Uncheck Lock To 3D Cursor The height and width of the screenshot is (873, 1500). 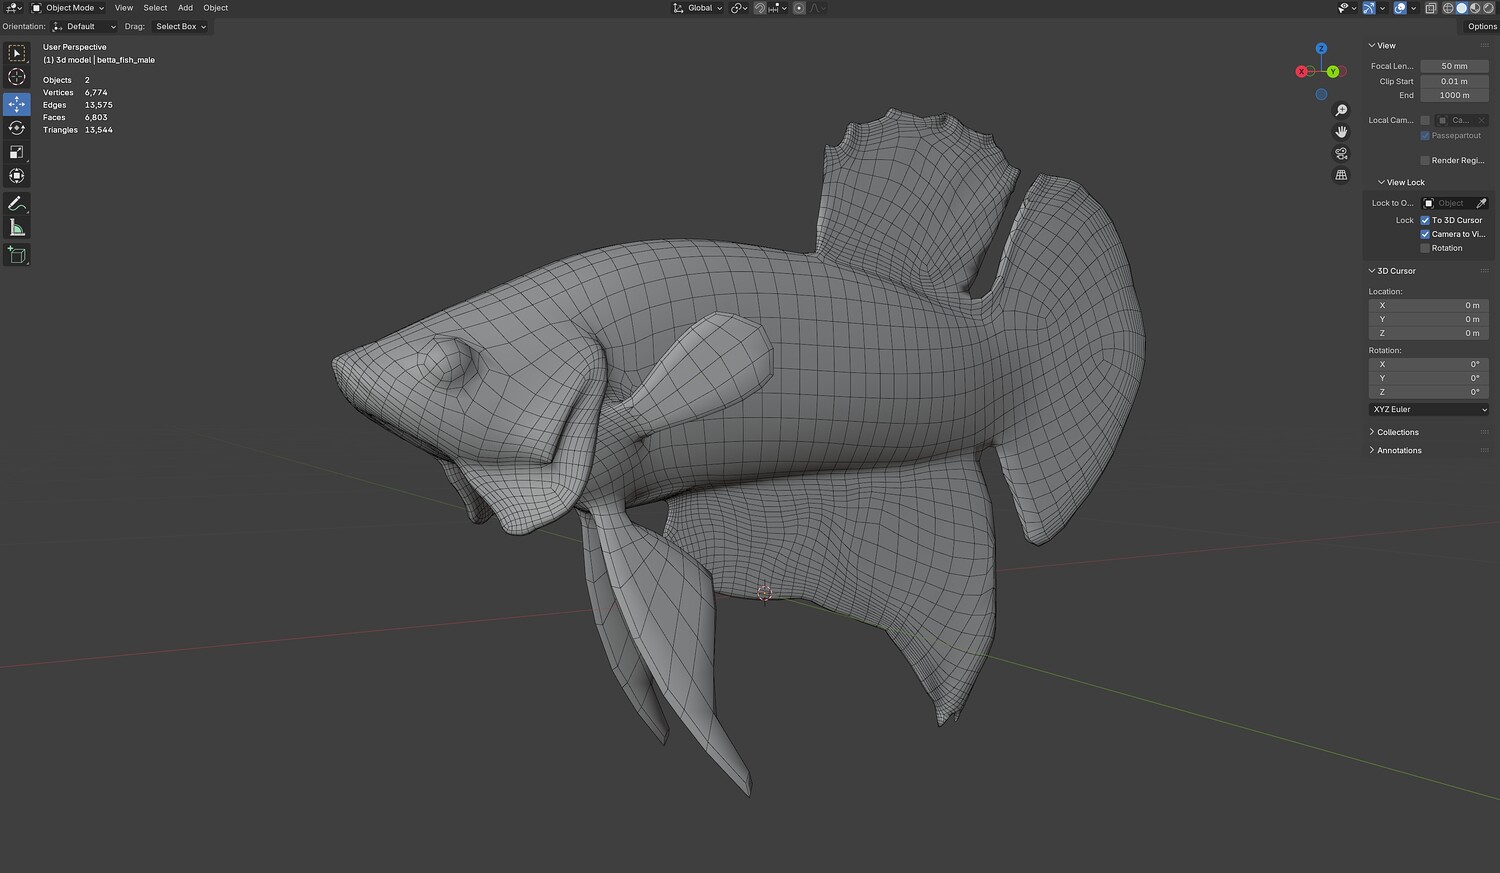point(1425,220)
